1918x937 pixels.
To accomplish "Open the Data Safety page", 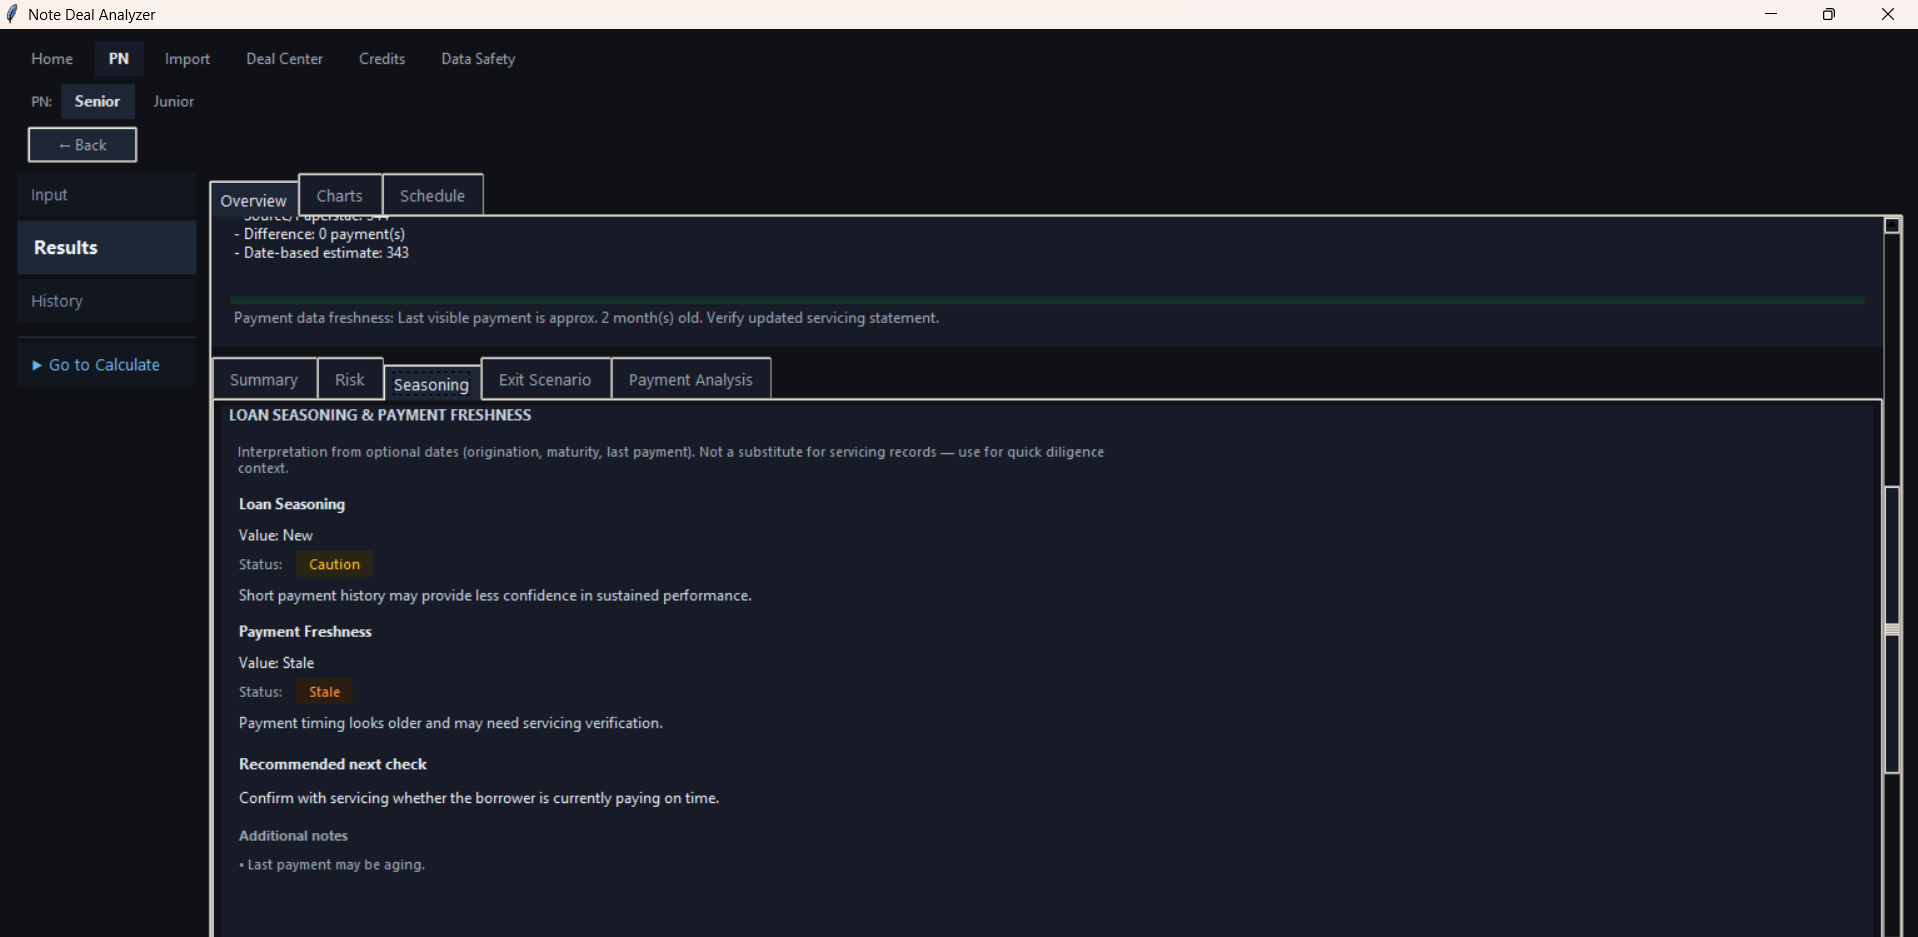I will tap(478, 59).
